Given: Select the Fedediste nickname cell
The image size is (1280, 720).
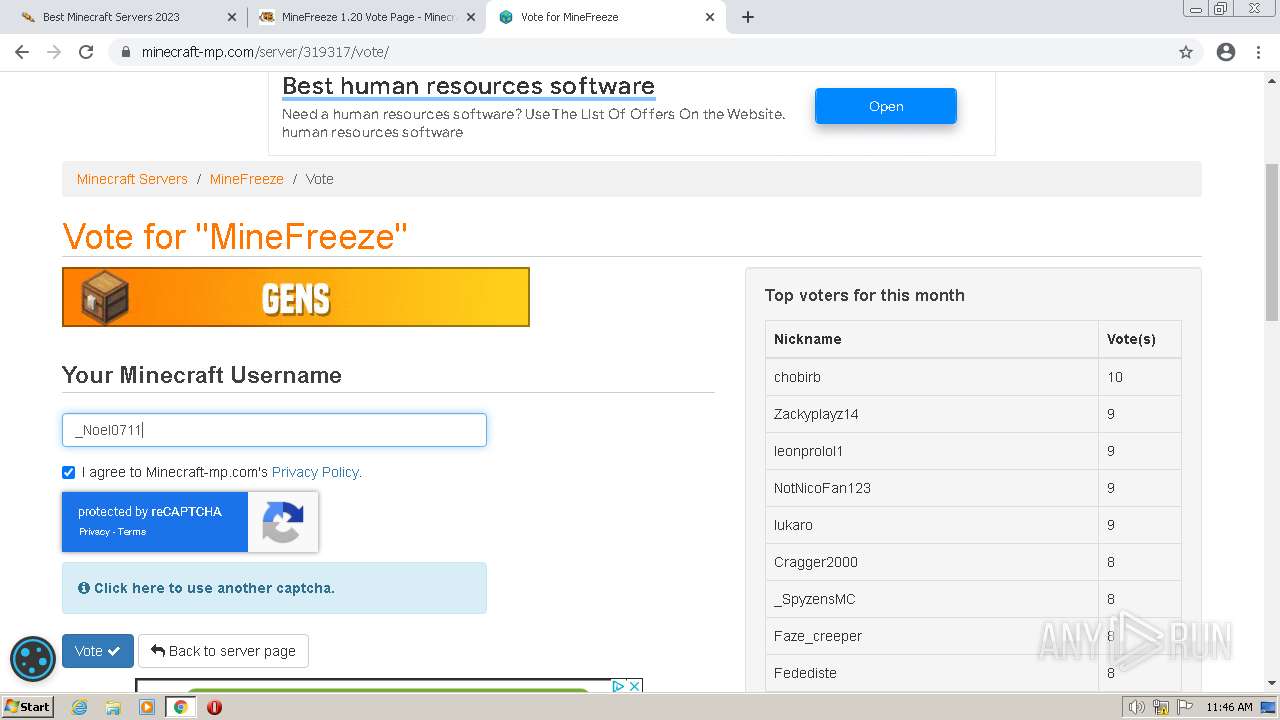Looking at the screenshot, I should coord(932,673).
